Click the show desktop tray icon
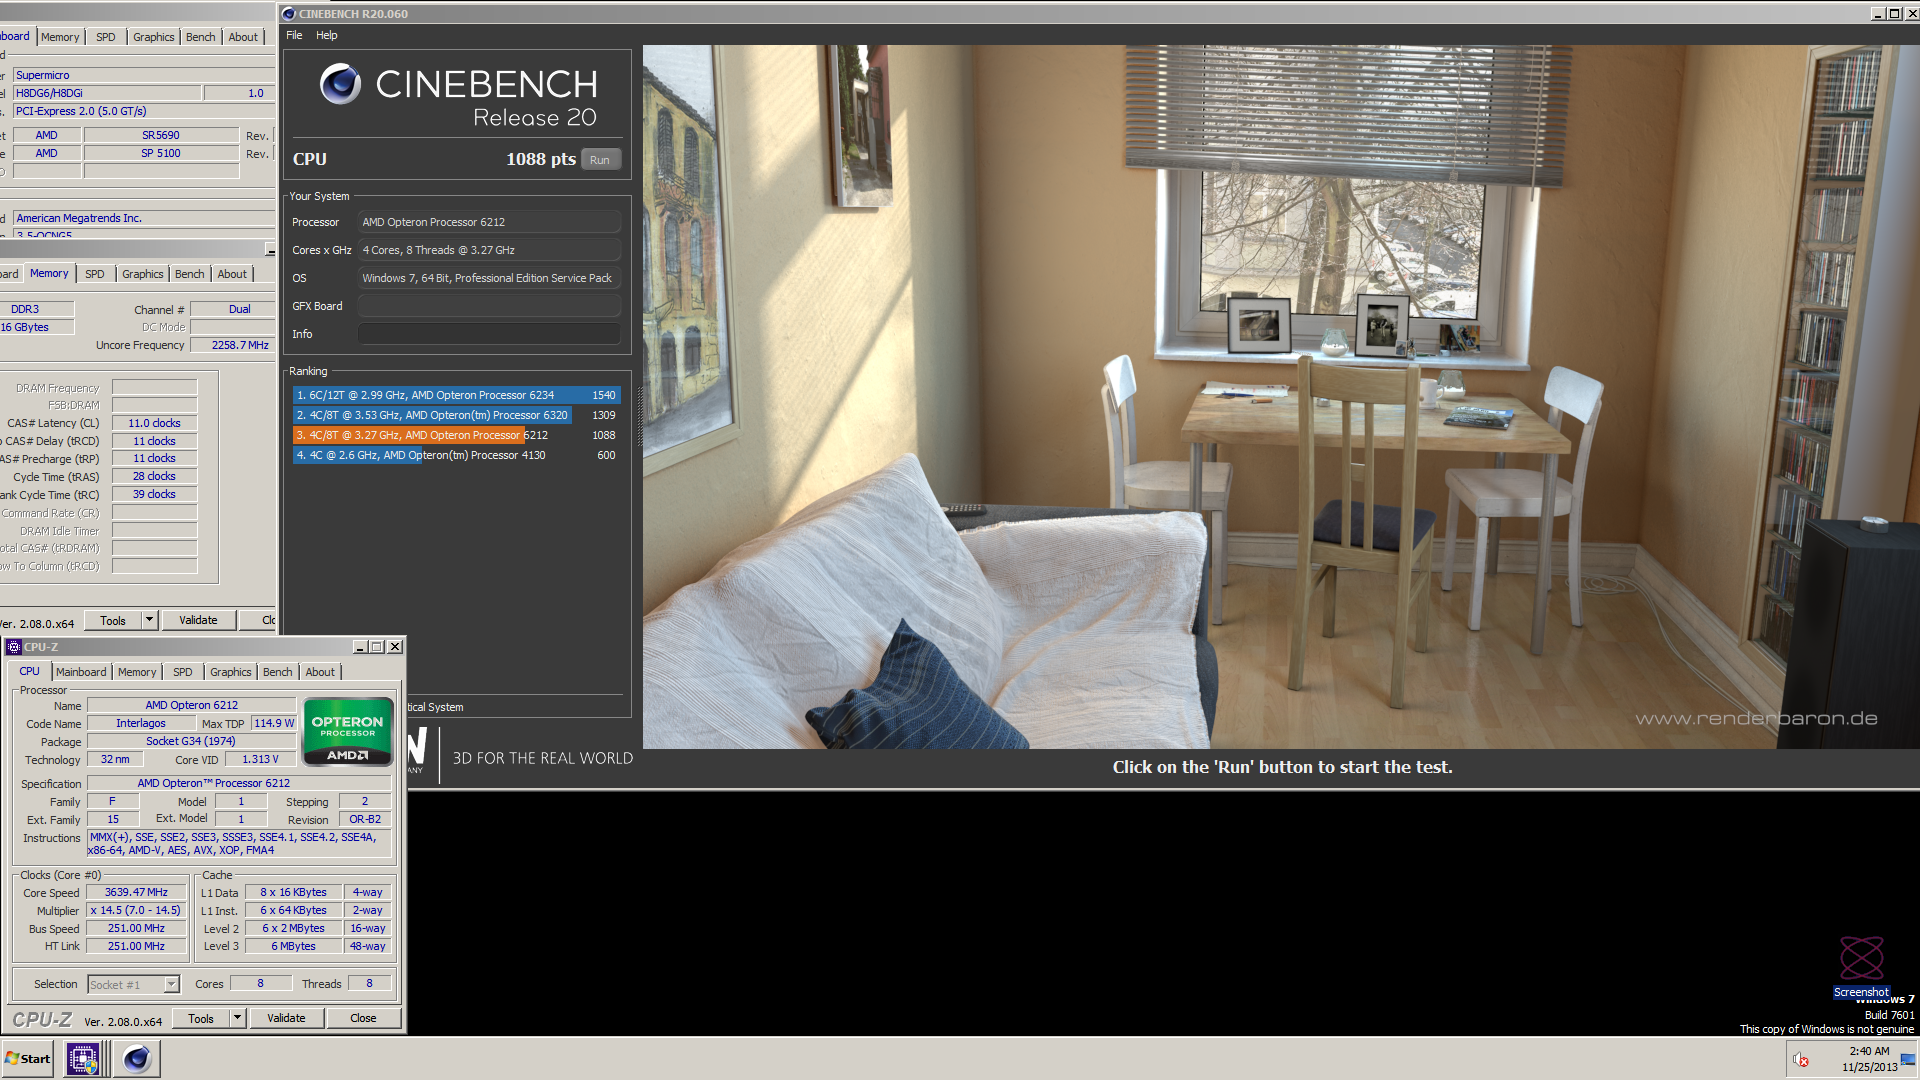 1908,1060
